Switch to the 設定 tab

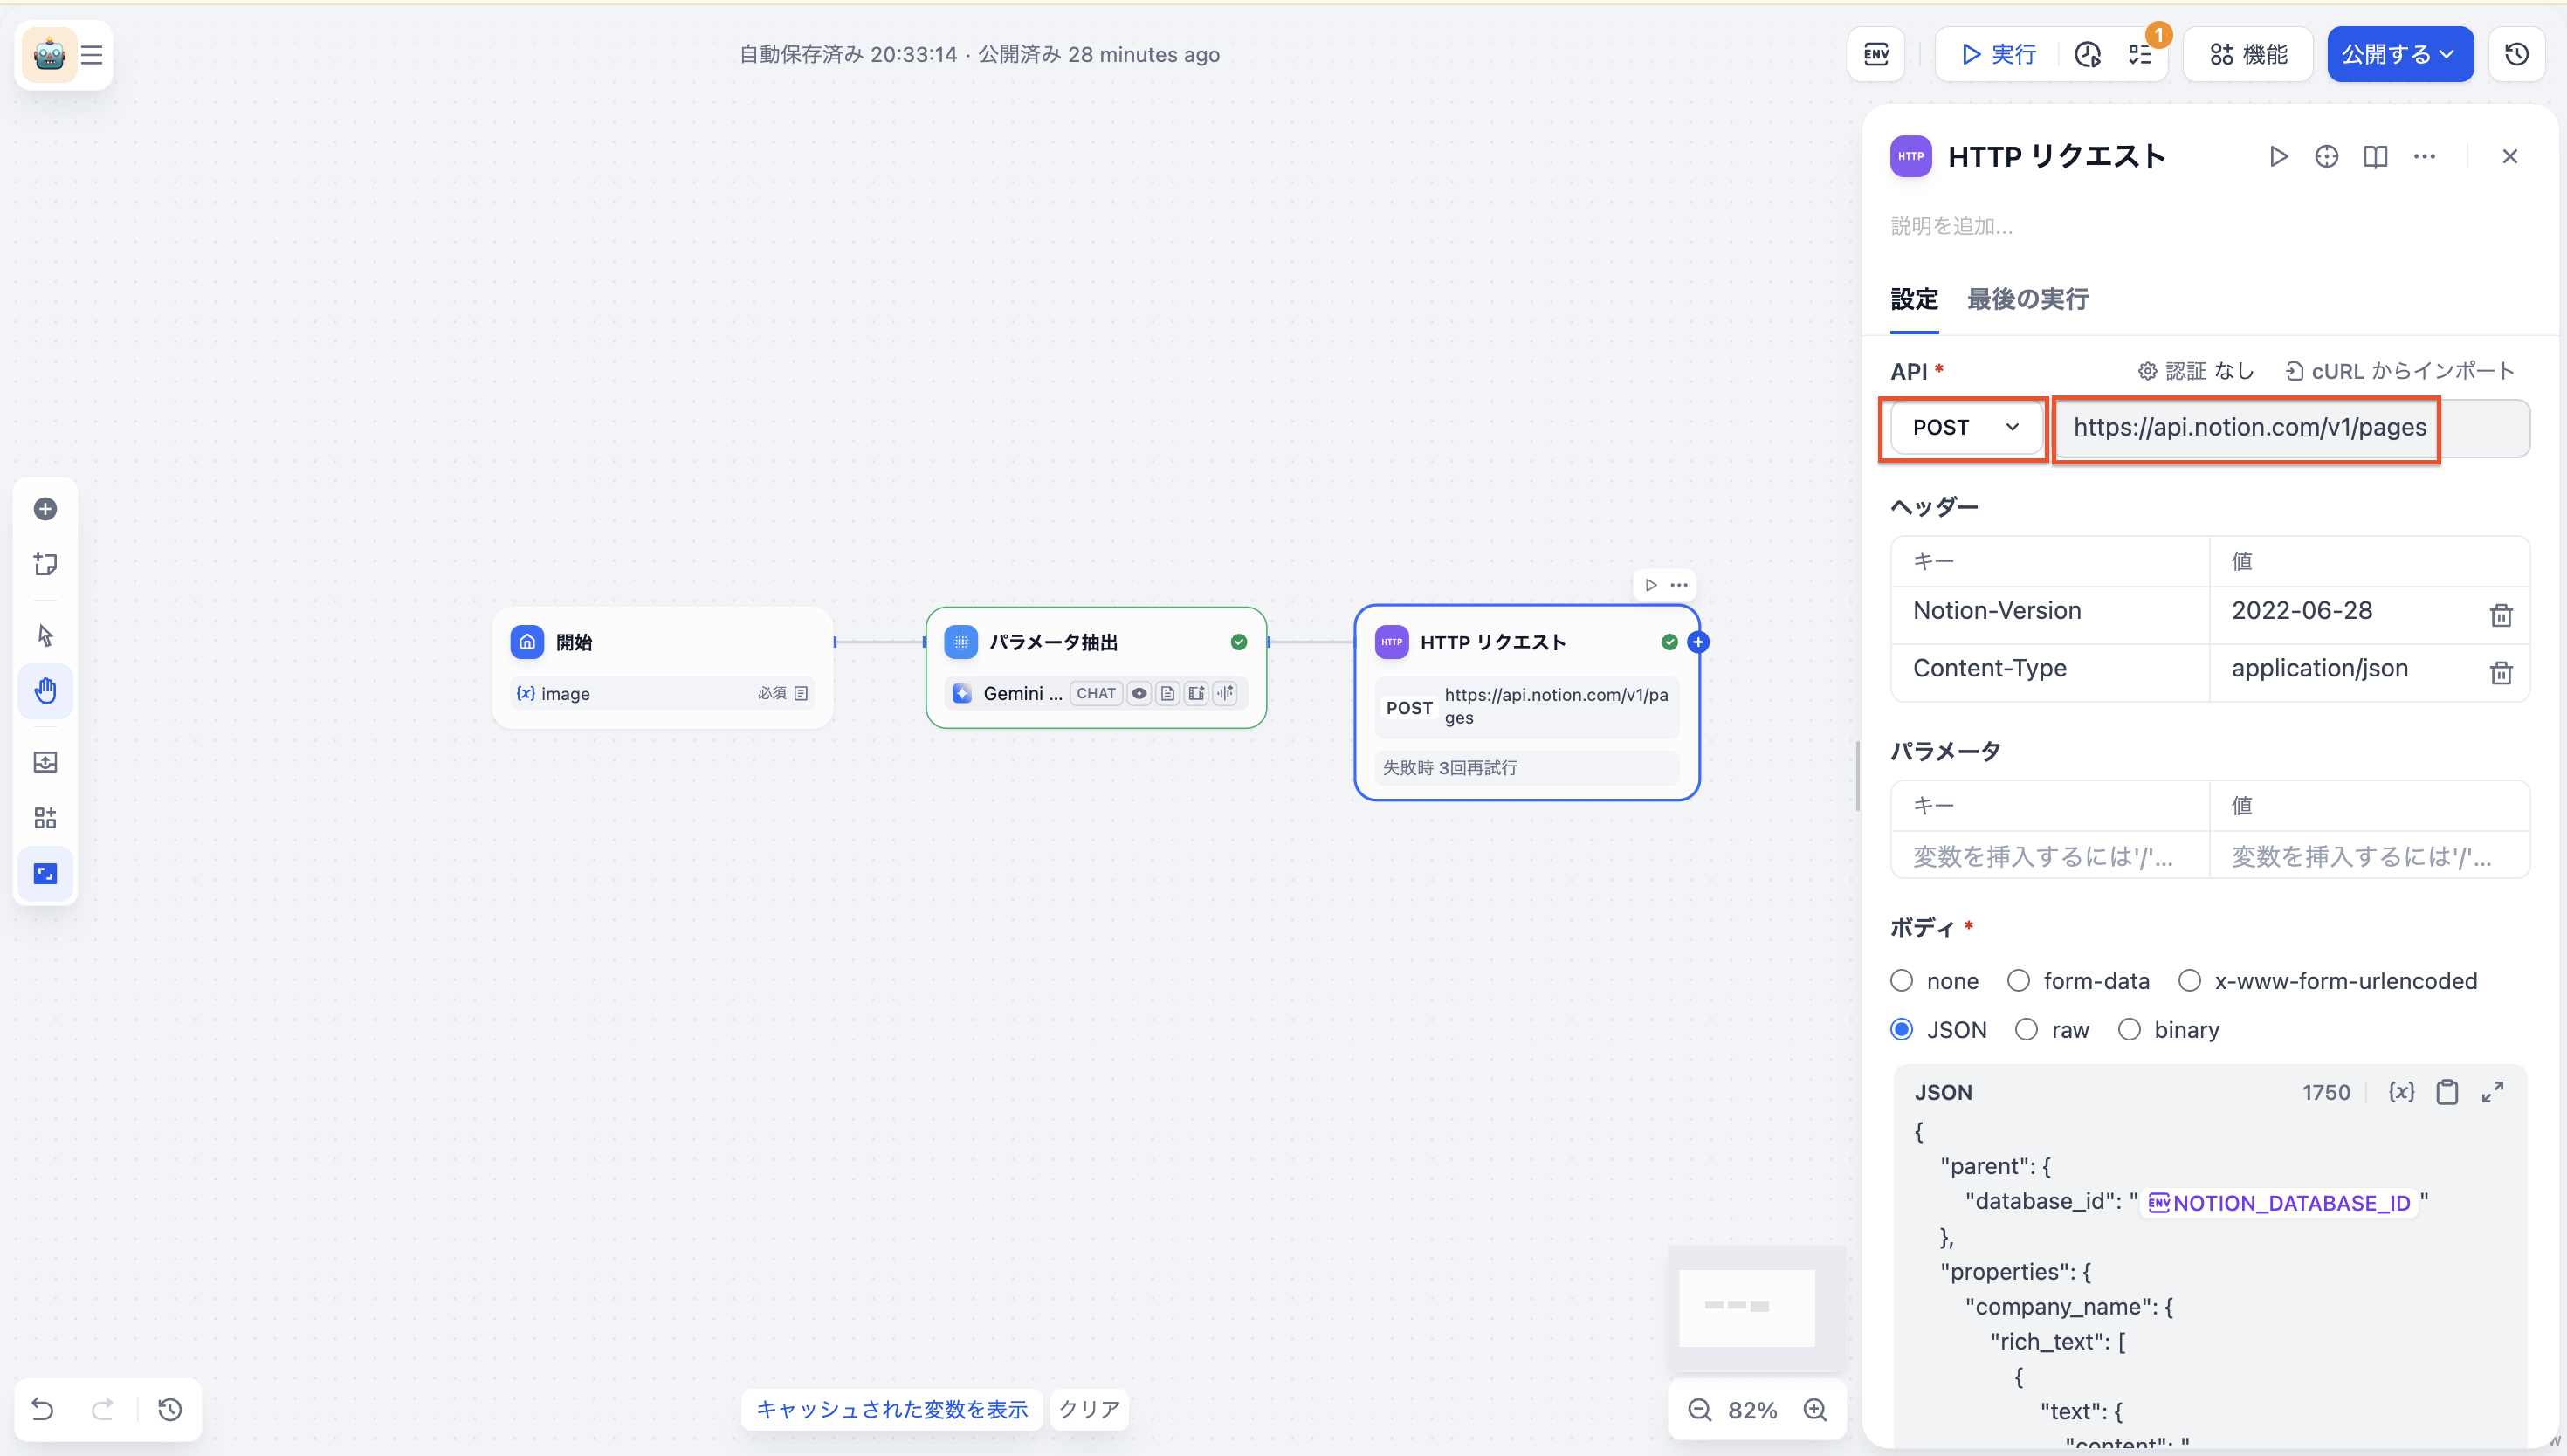tap(1914, 299)
